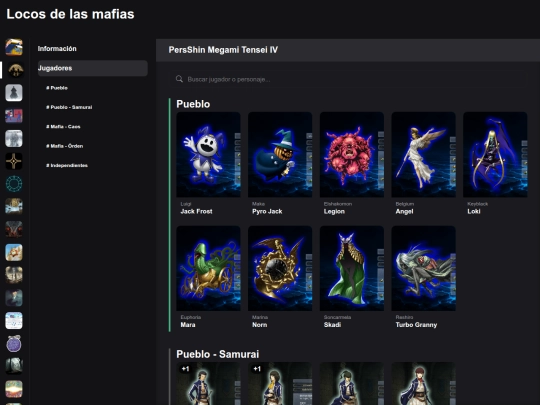
Task: Open the grey hooded silhouette sidebar icon
Action: click(x=14, y=93)
